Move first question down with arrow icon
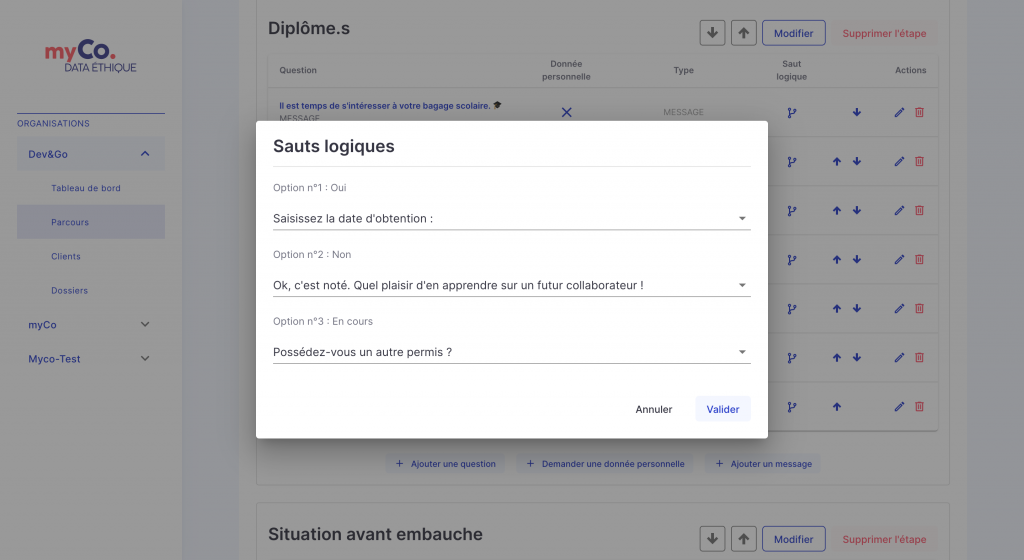This screenshot has height=560, width=1024. (857, 112)
